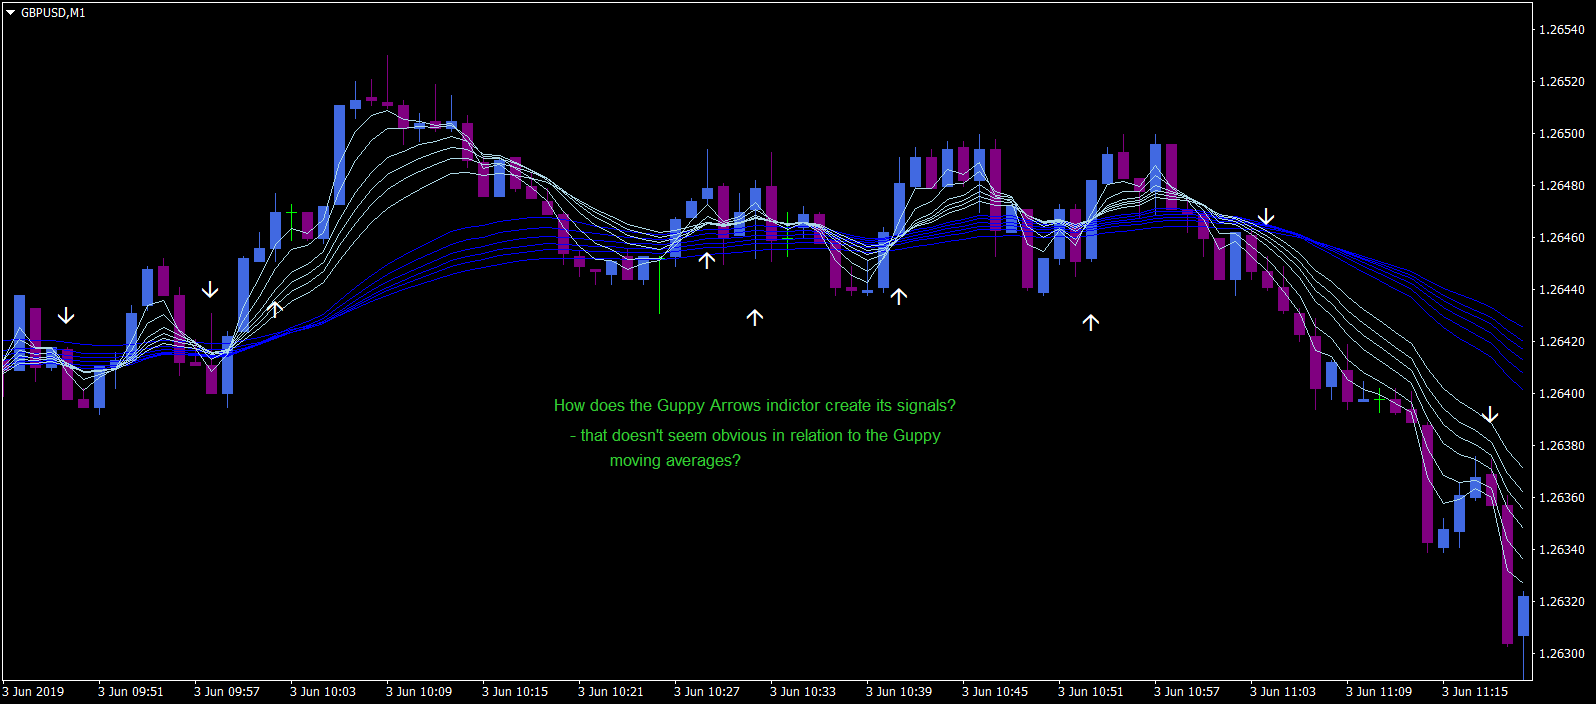
Task: Select the first down arrow signal near 09:47
Action: (66, 316)
